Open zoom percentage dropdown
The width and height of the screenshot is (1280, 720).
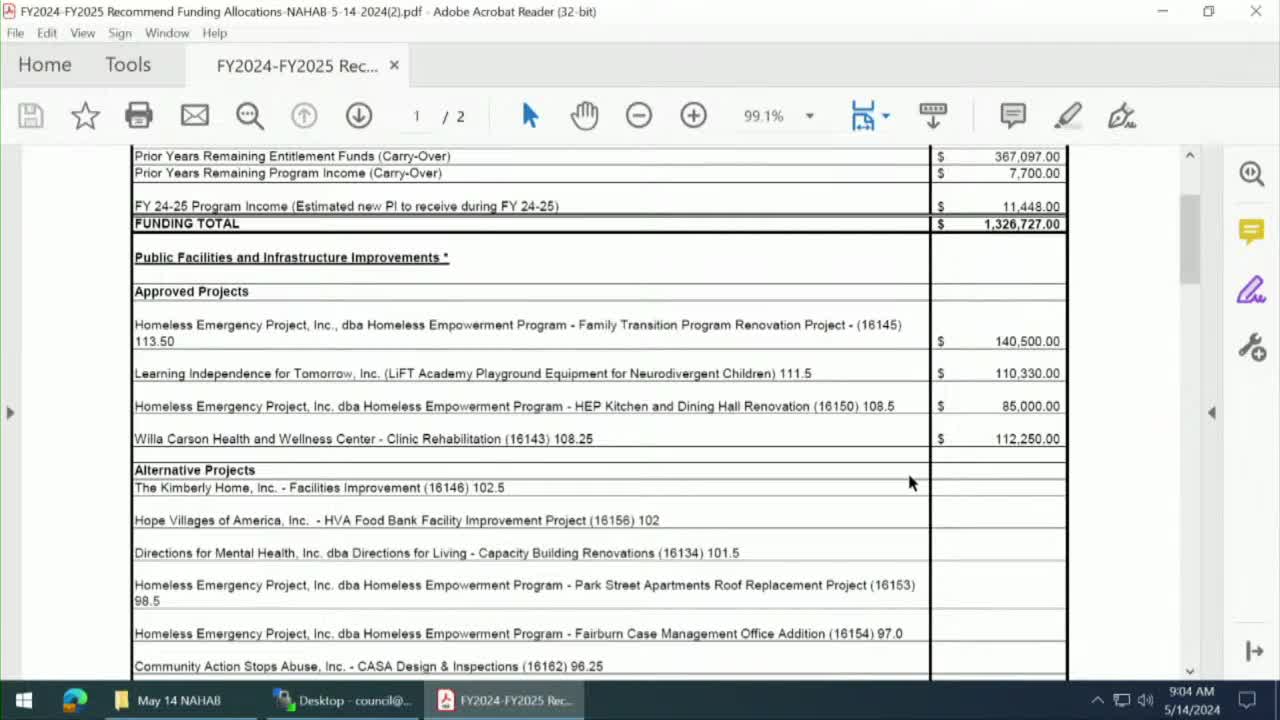(809, 116)
